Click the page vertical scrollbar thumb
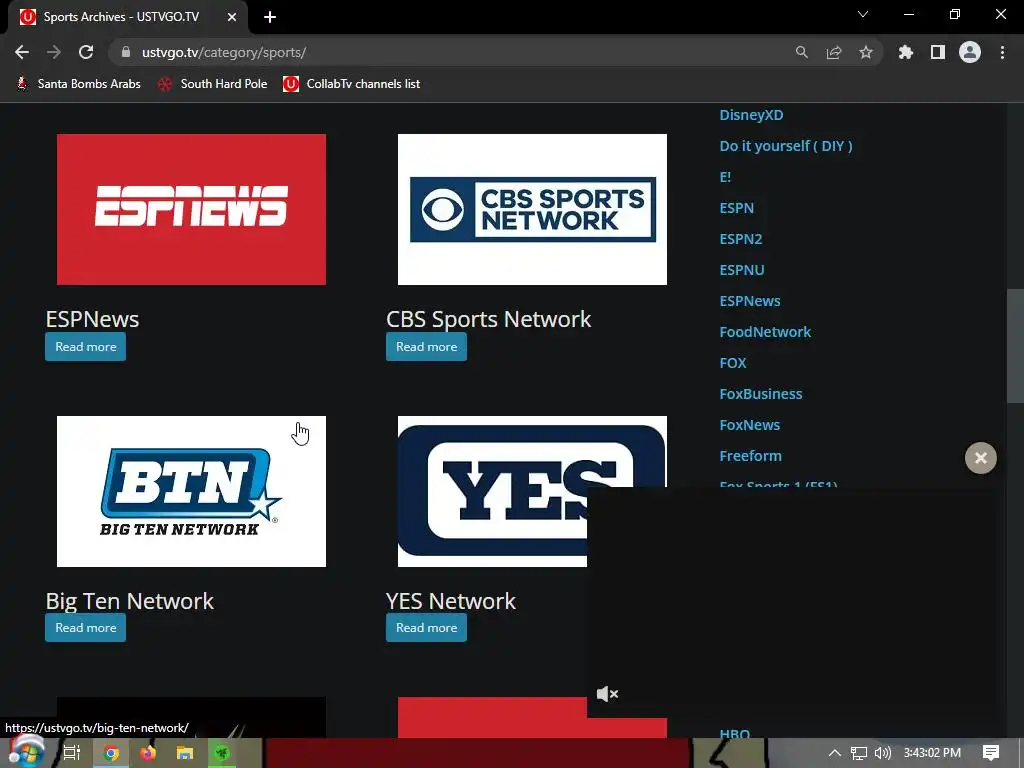 point(1015,346)
